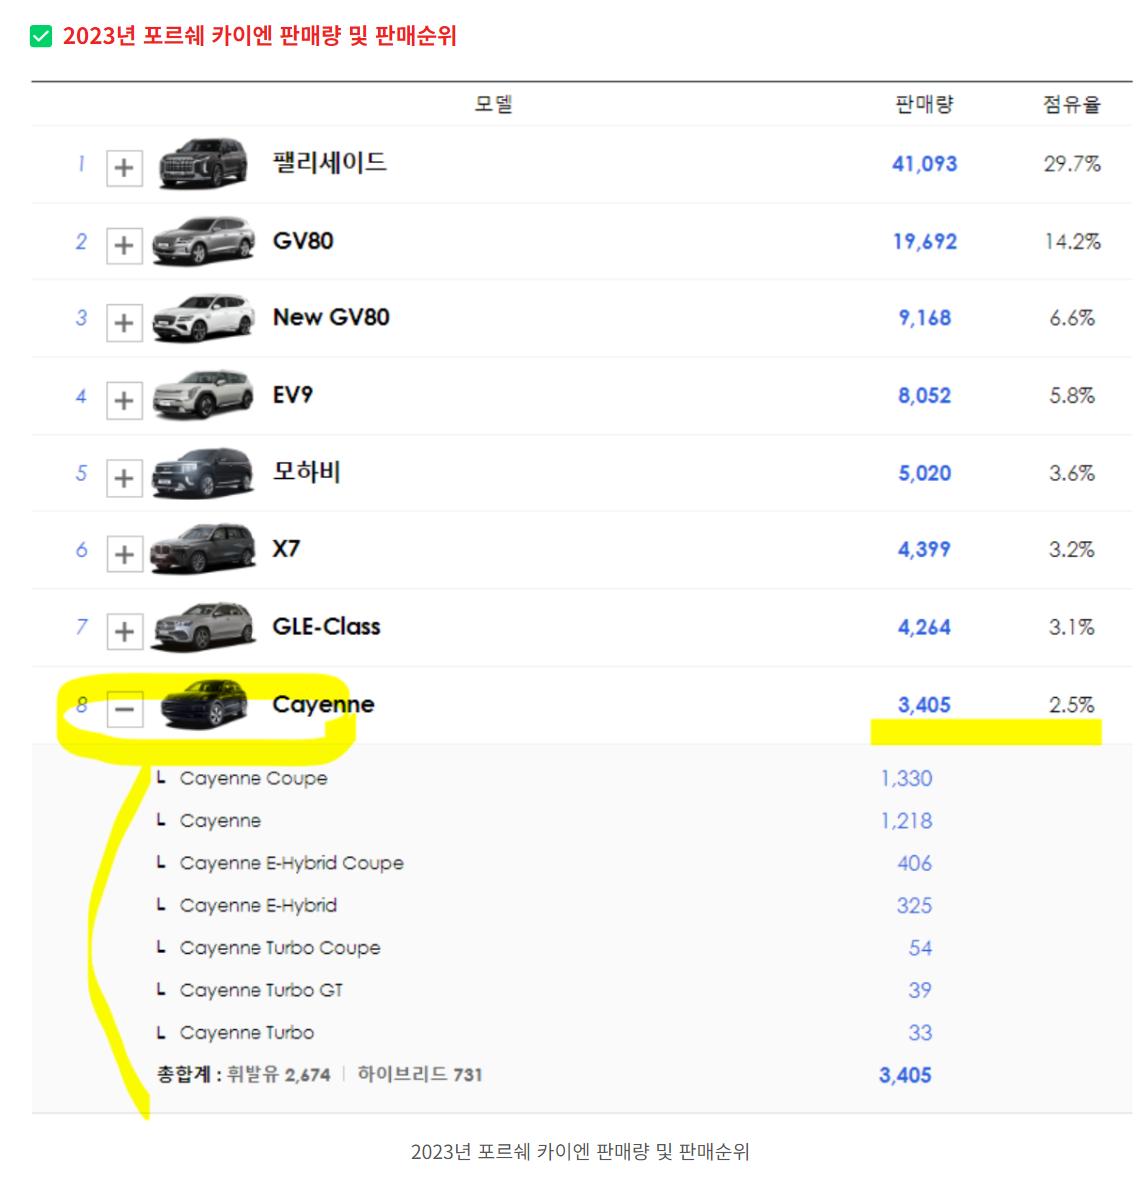The width and height of the screenshot is (1134, 1179).
Task: Expand the 팰리세이드 row with plus button
Action: 124,167
